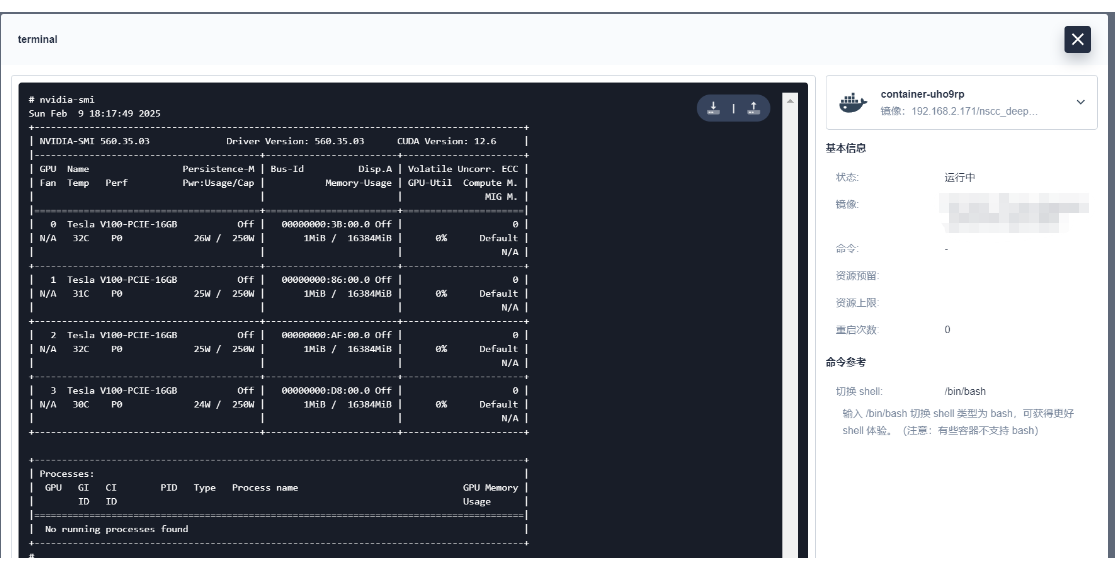Click the '状态:' label
Viewport: 1115px width, 577px height.
[847, 177]
